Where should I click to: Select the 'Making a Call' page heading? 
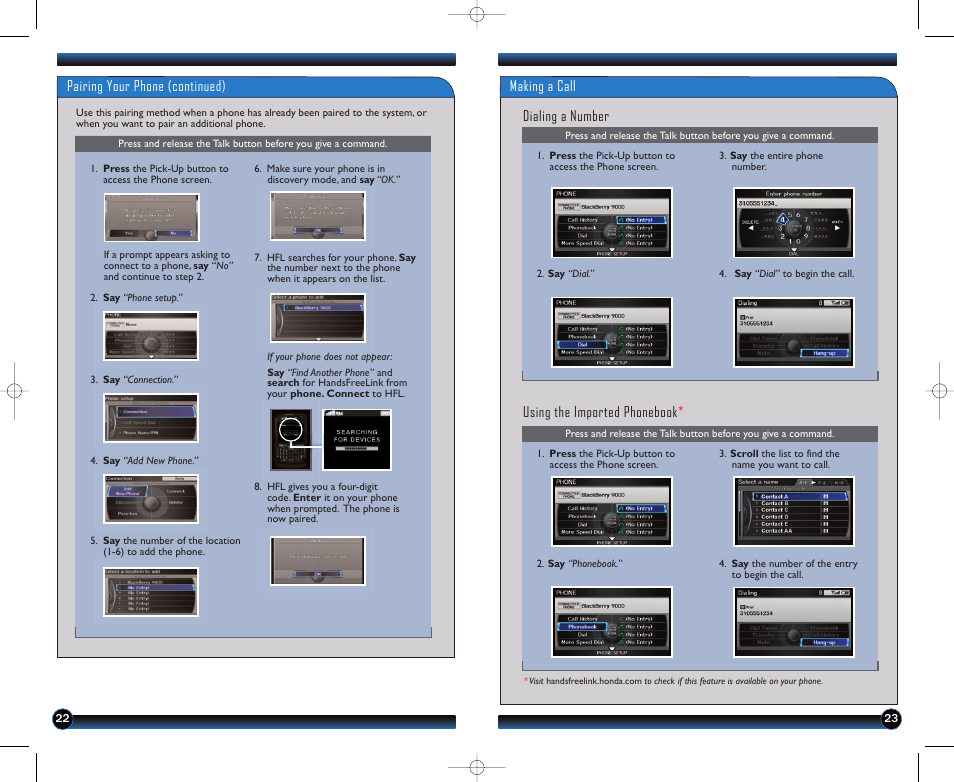pos(542,86)
